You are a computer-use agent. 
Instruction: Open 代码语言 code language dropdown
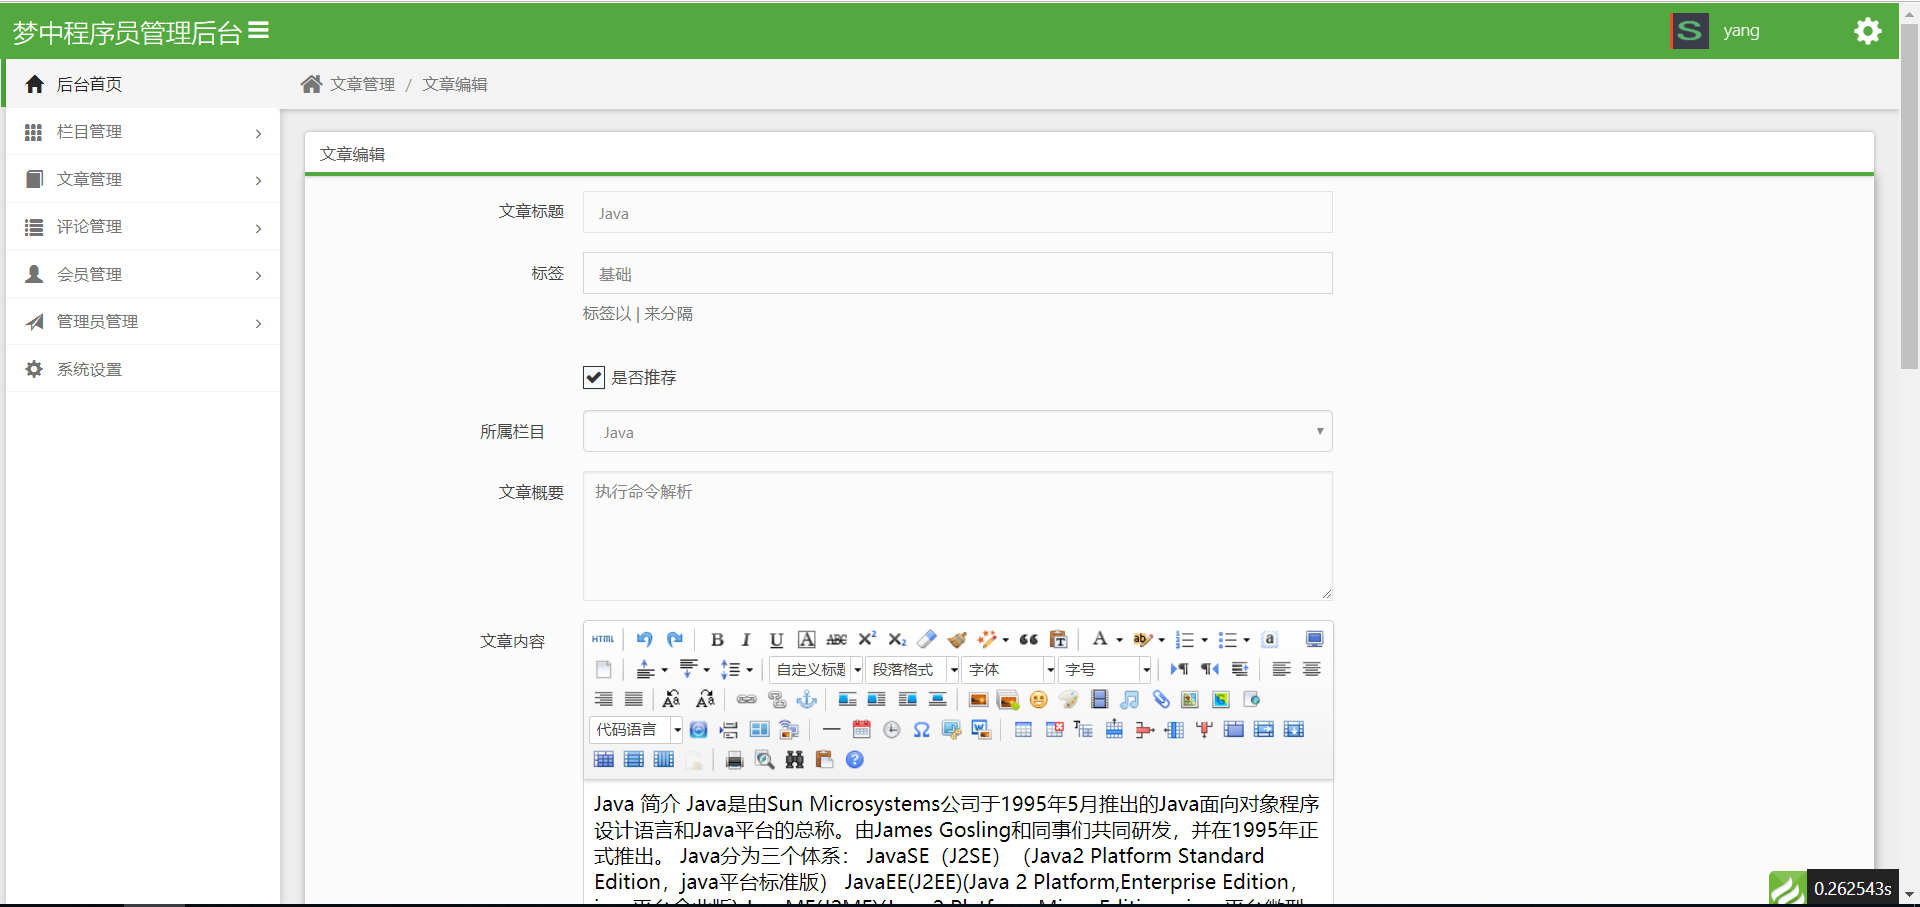[x=636, y=729]
